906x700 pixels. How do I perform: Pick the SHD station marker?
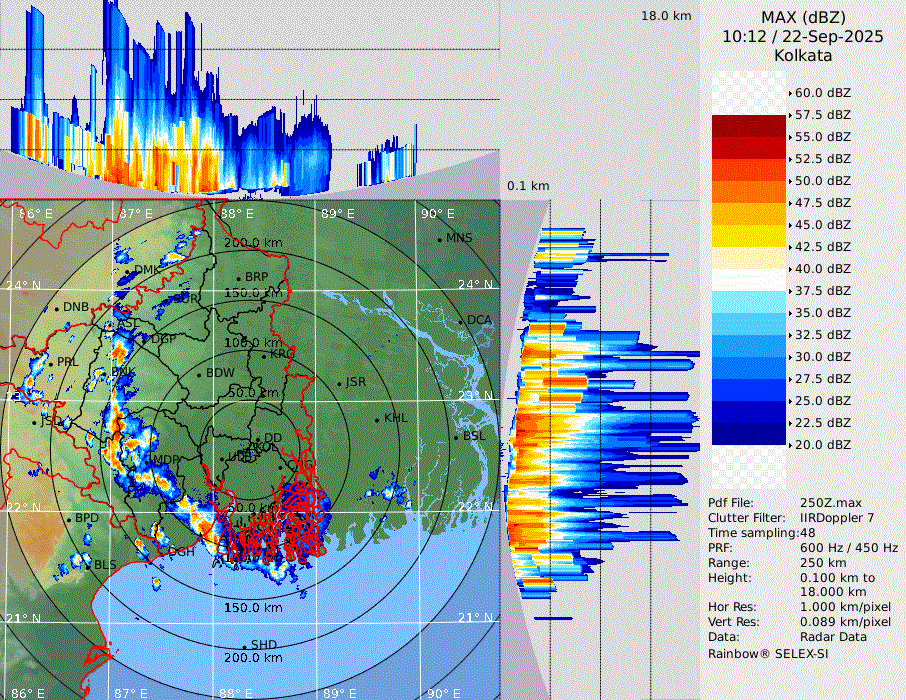[244, 646]
